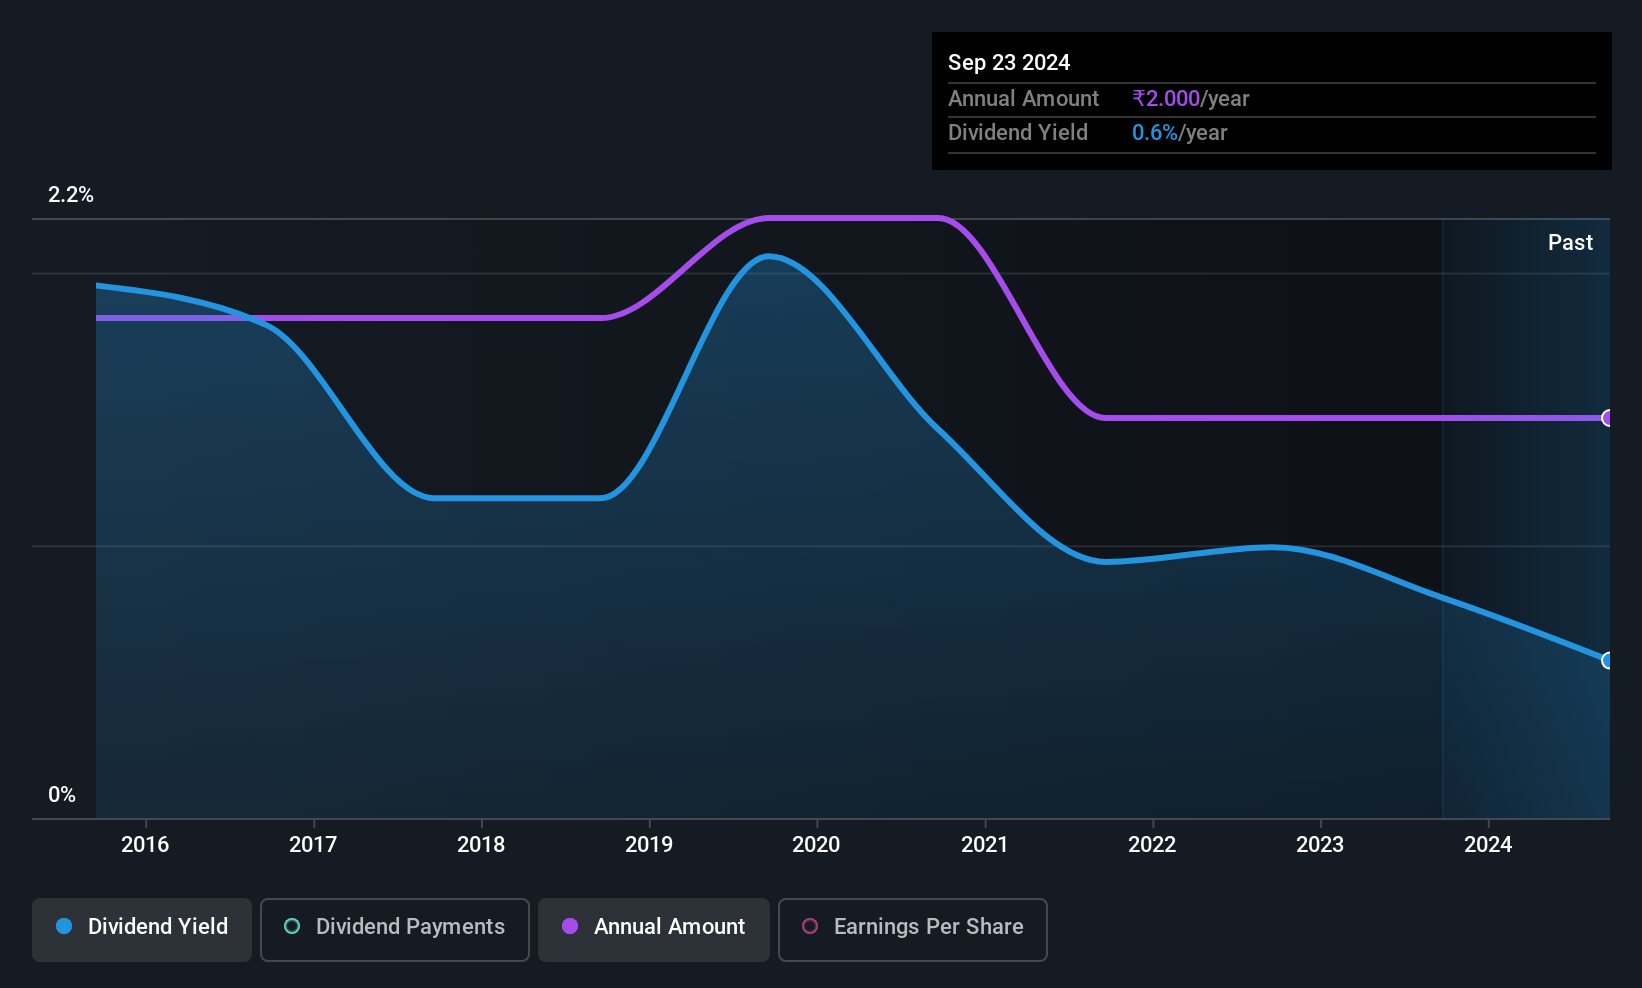Click the purple Annual Amount legend dot

570,926
